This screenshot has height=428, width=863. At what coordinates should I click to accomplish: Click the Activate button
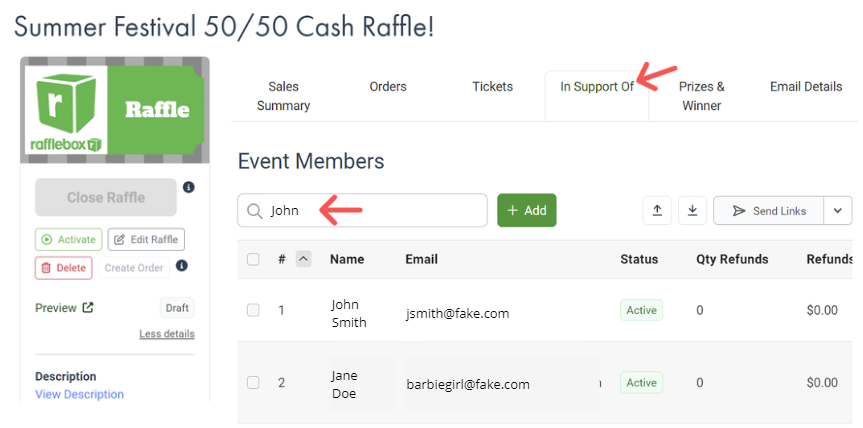69,239
